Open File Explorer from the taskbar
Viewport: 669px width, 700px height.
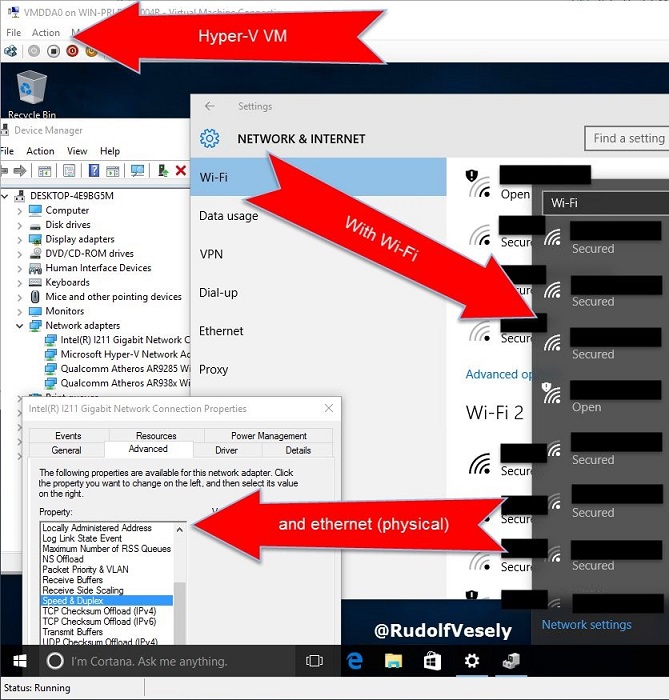pos(393,661)
